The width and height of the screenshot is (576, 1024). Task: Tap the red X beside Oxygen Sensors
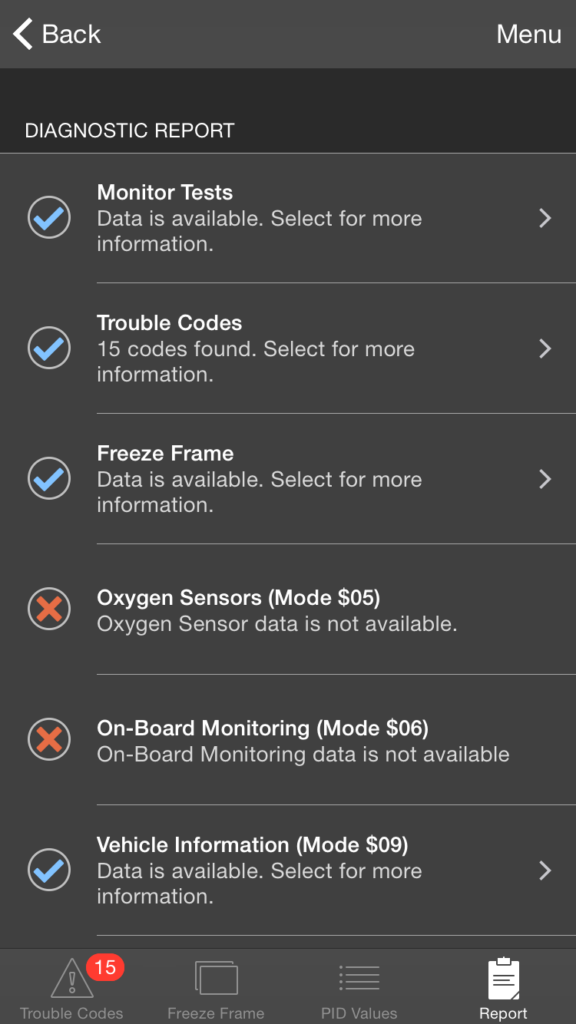48,609
